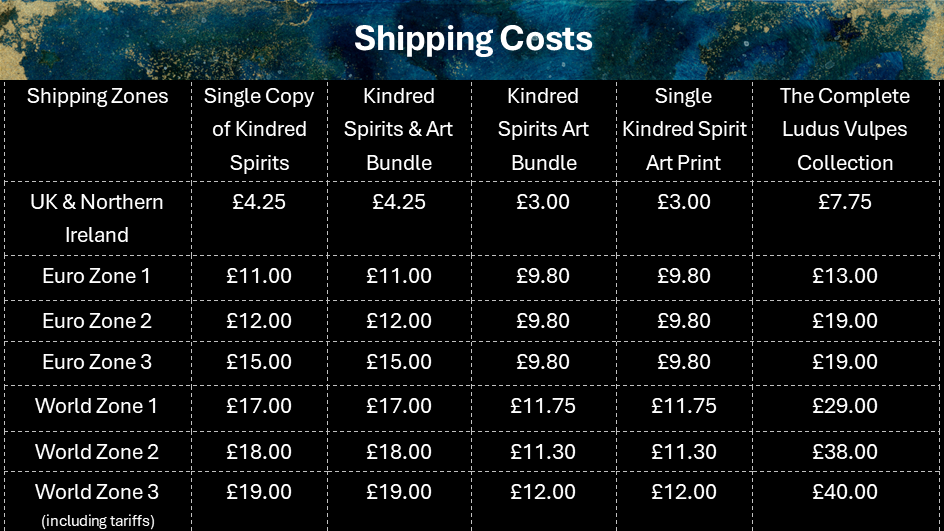Click the £29.00 World Zone 1 price
The height and width of the screenshot is (531, 944).
[845, 406]
